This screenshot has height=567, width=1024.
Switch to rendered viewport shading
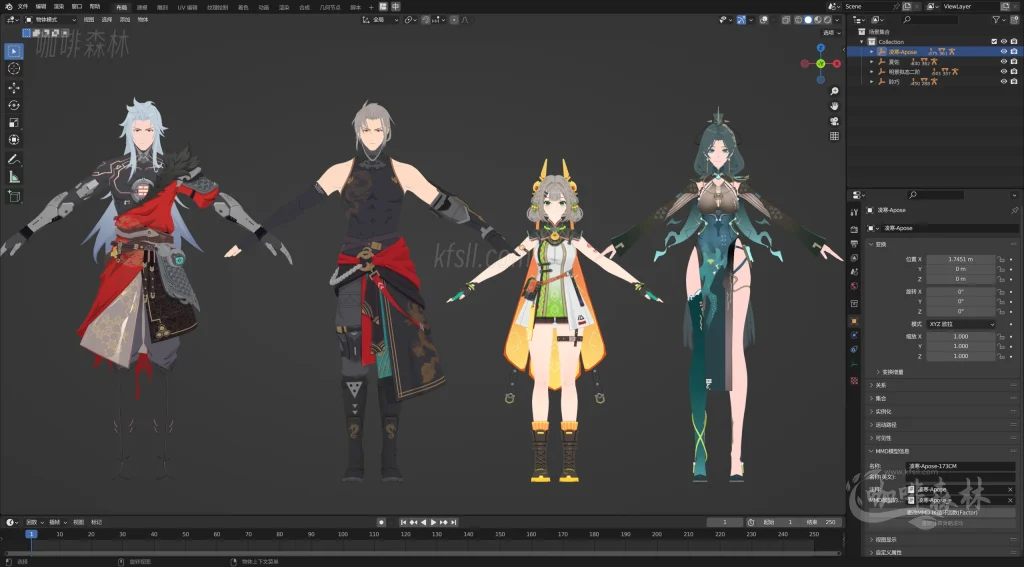[827, 20]
